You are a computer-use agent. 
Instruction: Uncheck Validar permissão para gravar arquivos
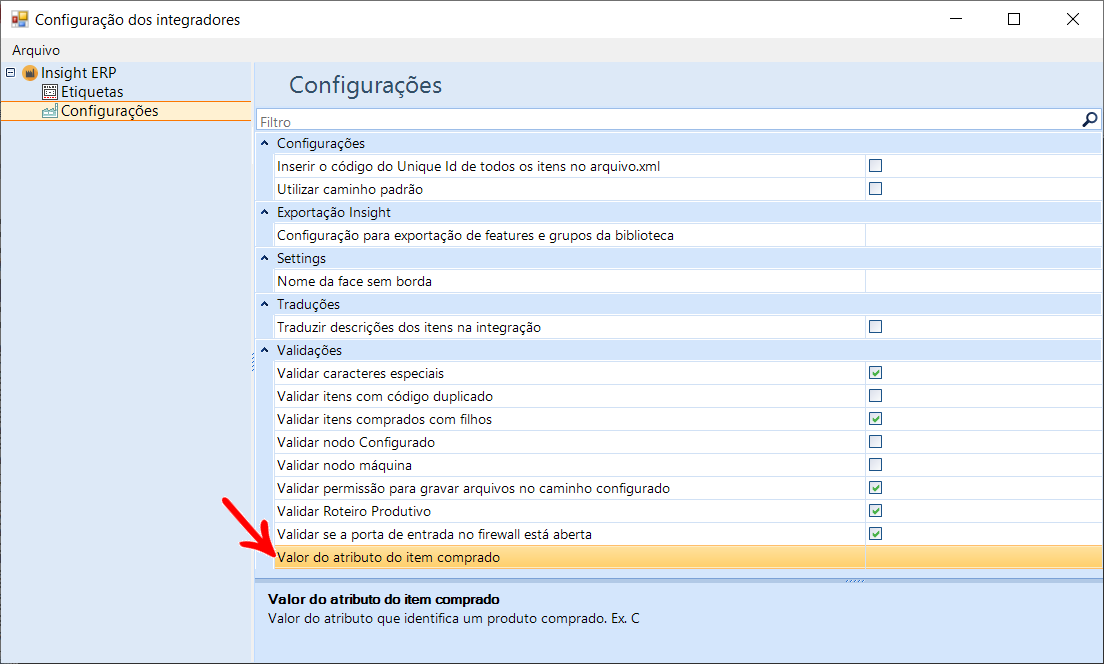[x=875, y=488]
